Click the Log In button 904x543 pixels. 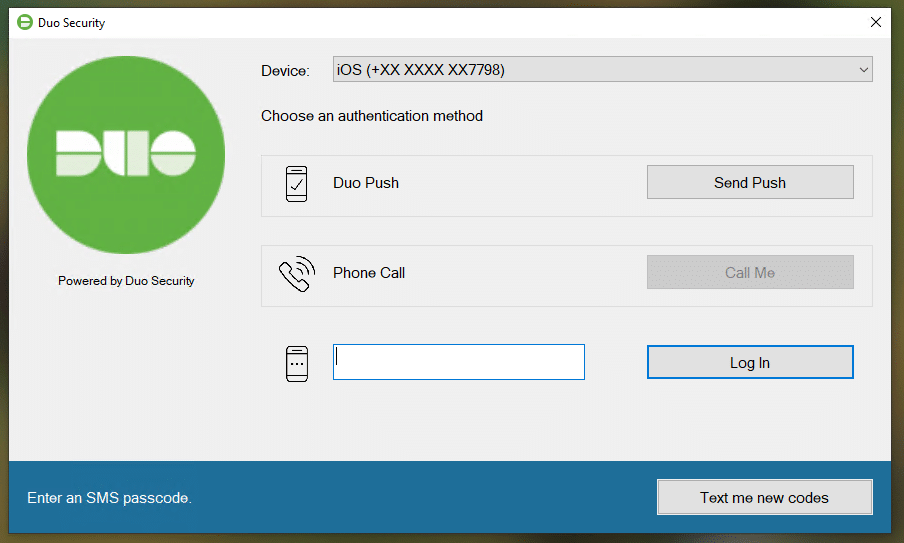tap(750, 362)
